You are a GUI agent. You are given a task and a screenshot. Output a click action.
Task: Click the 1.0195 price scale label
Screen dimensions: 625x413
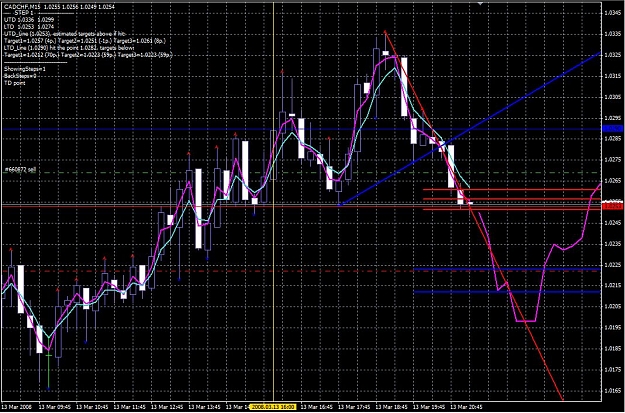click(x=613, y=327)
